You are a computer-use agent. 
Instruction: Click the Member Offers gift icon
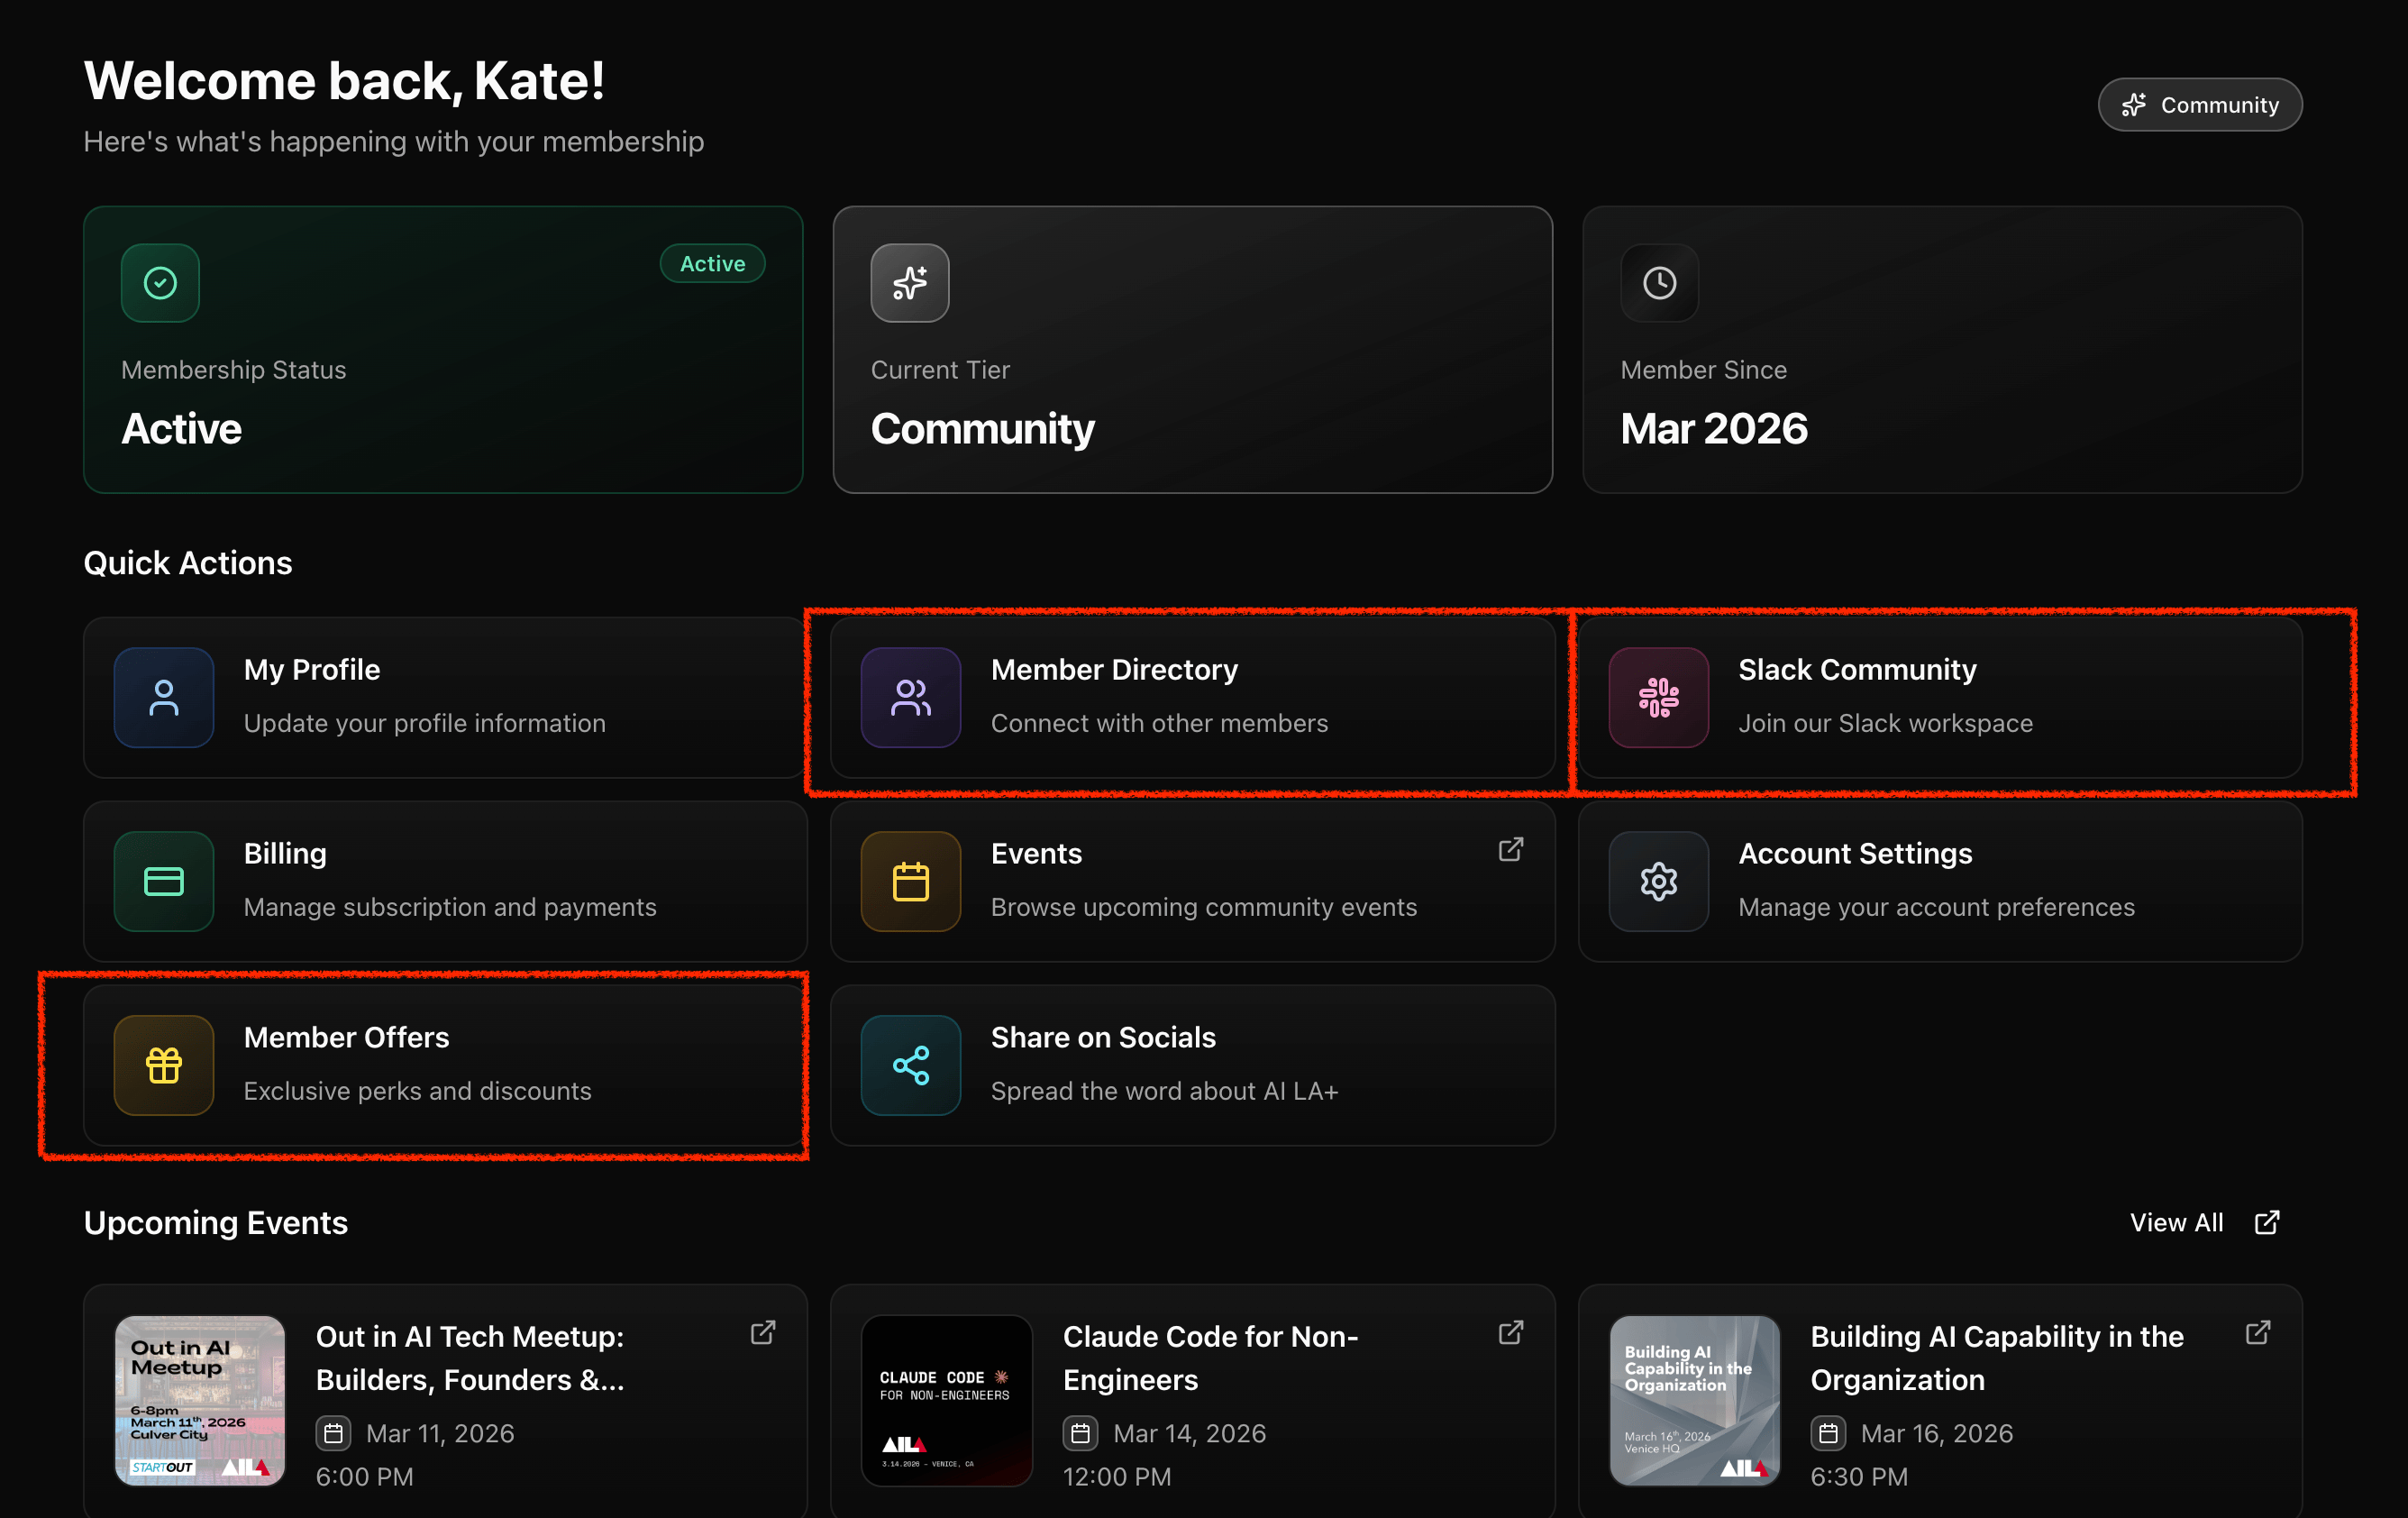pos(163,1065)
